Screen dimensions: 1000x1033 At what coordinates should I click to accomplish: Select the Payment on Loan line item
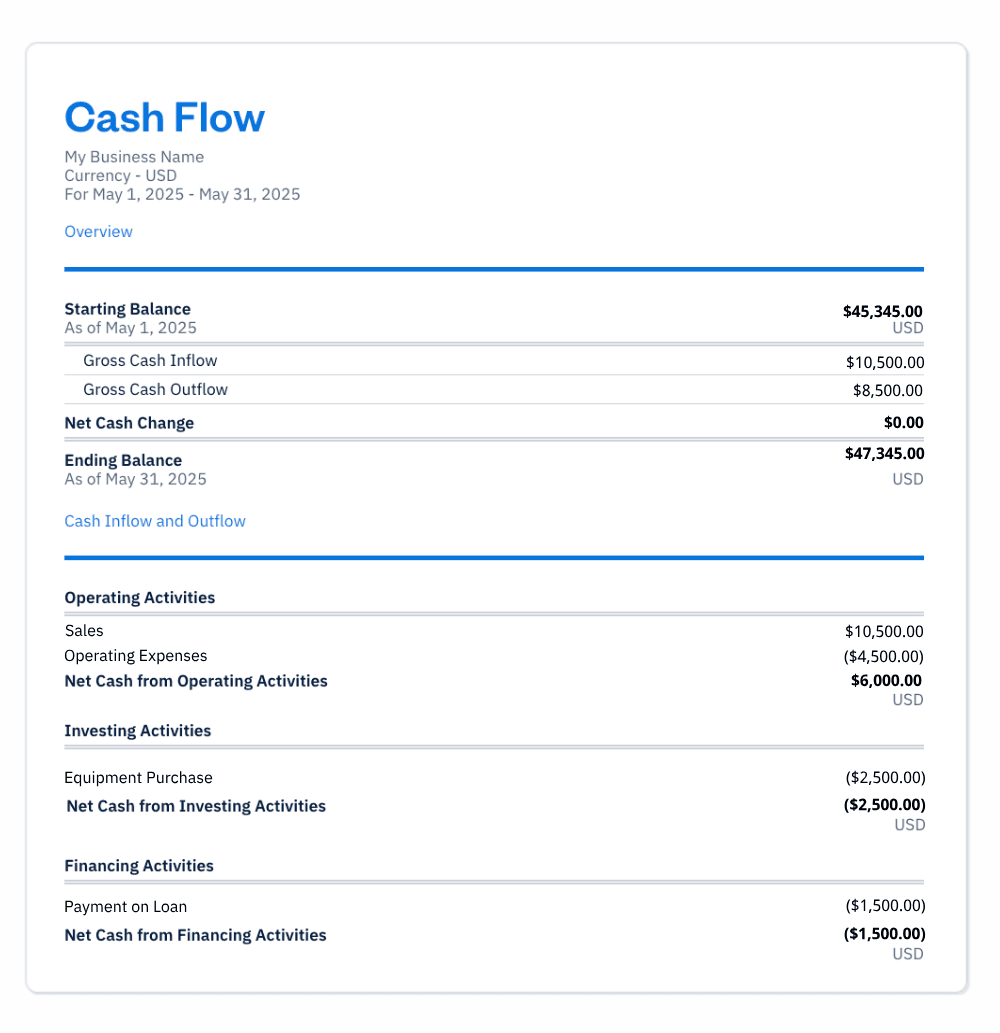pos(125,907)
